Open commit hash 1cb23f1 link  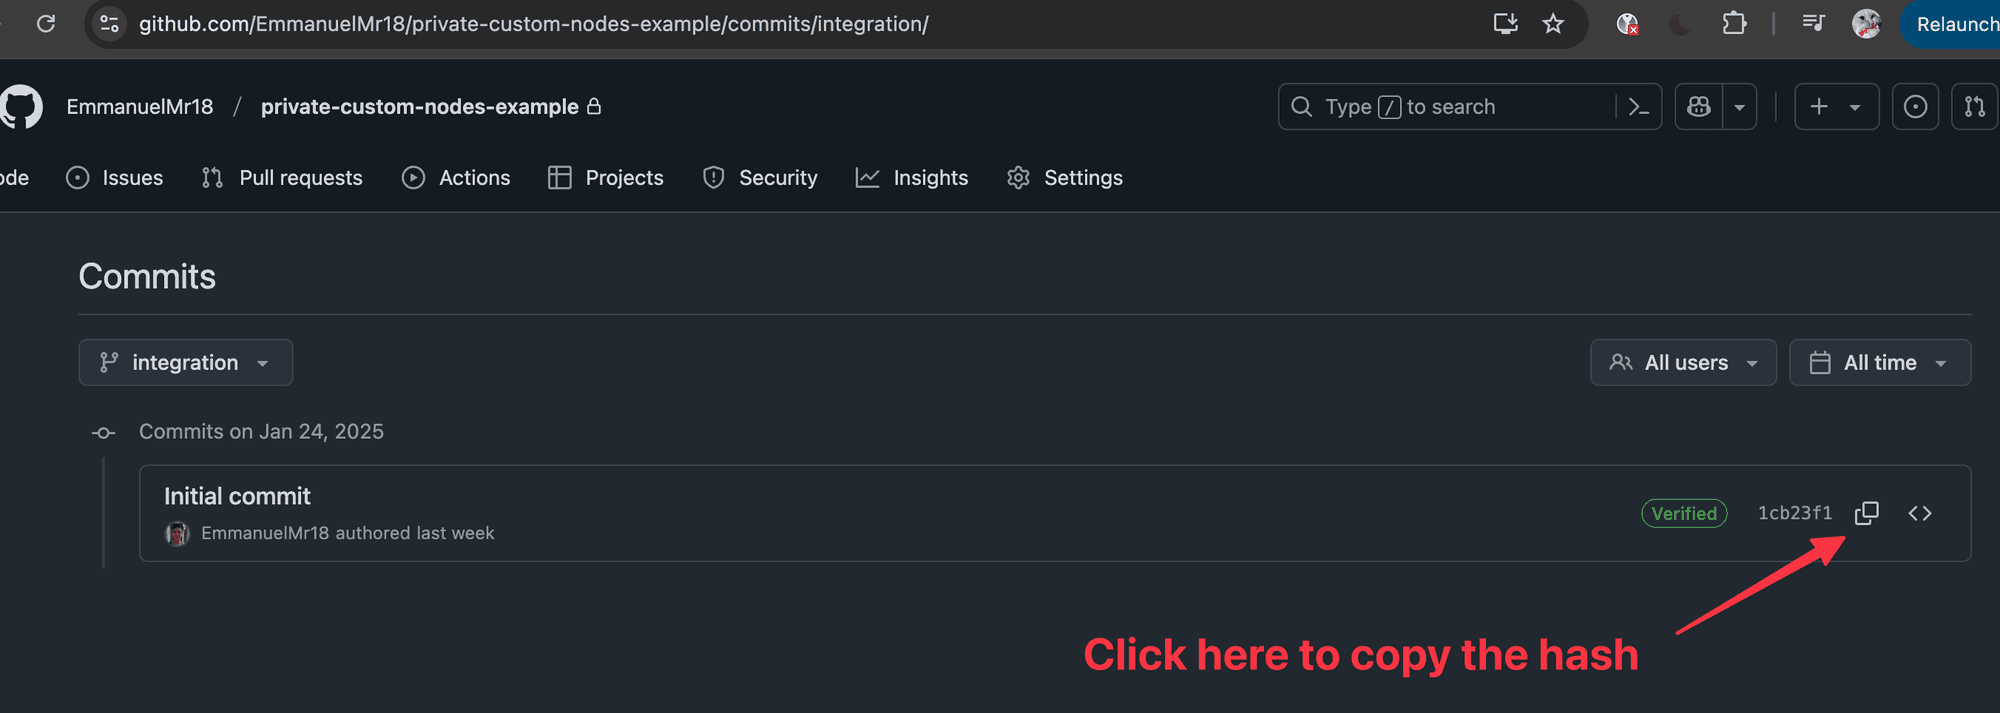click(1795, 513)
